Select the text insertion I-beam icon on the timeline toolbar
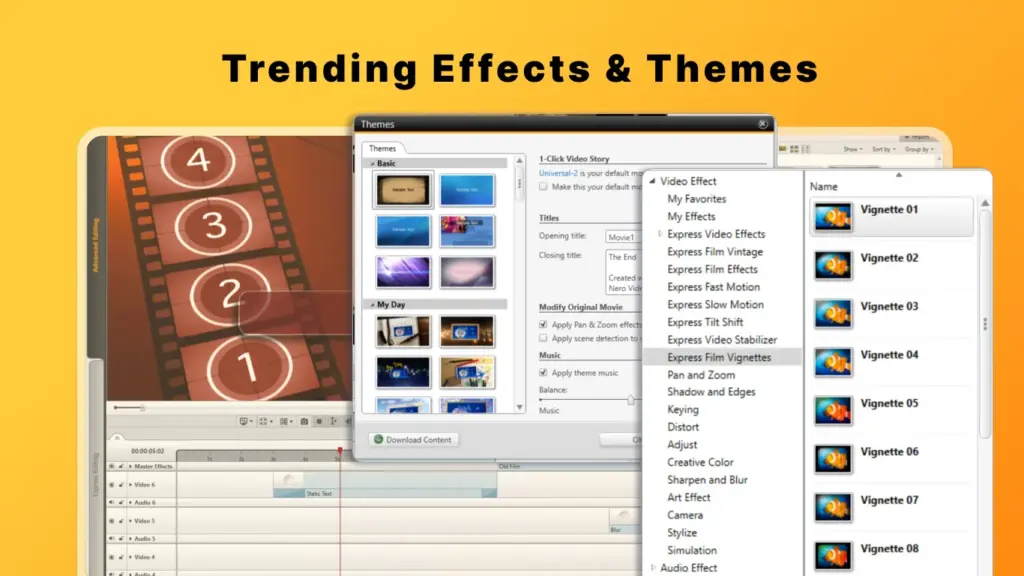The height and width of the screenshot is (576, 1024). pyautogui.click(x=333, y=421)
